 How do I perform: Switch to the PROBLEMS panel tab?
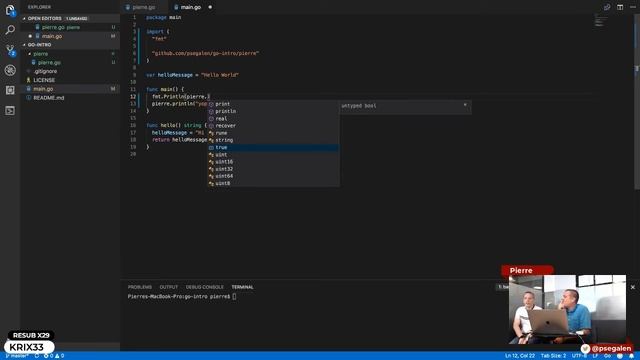[x=140, y=287]
